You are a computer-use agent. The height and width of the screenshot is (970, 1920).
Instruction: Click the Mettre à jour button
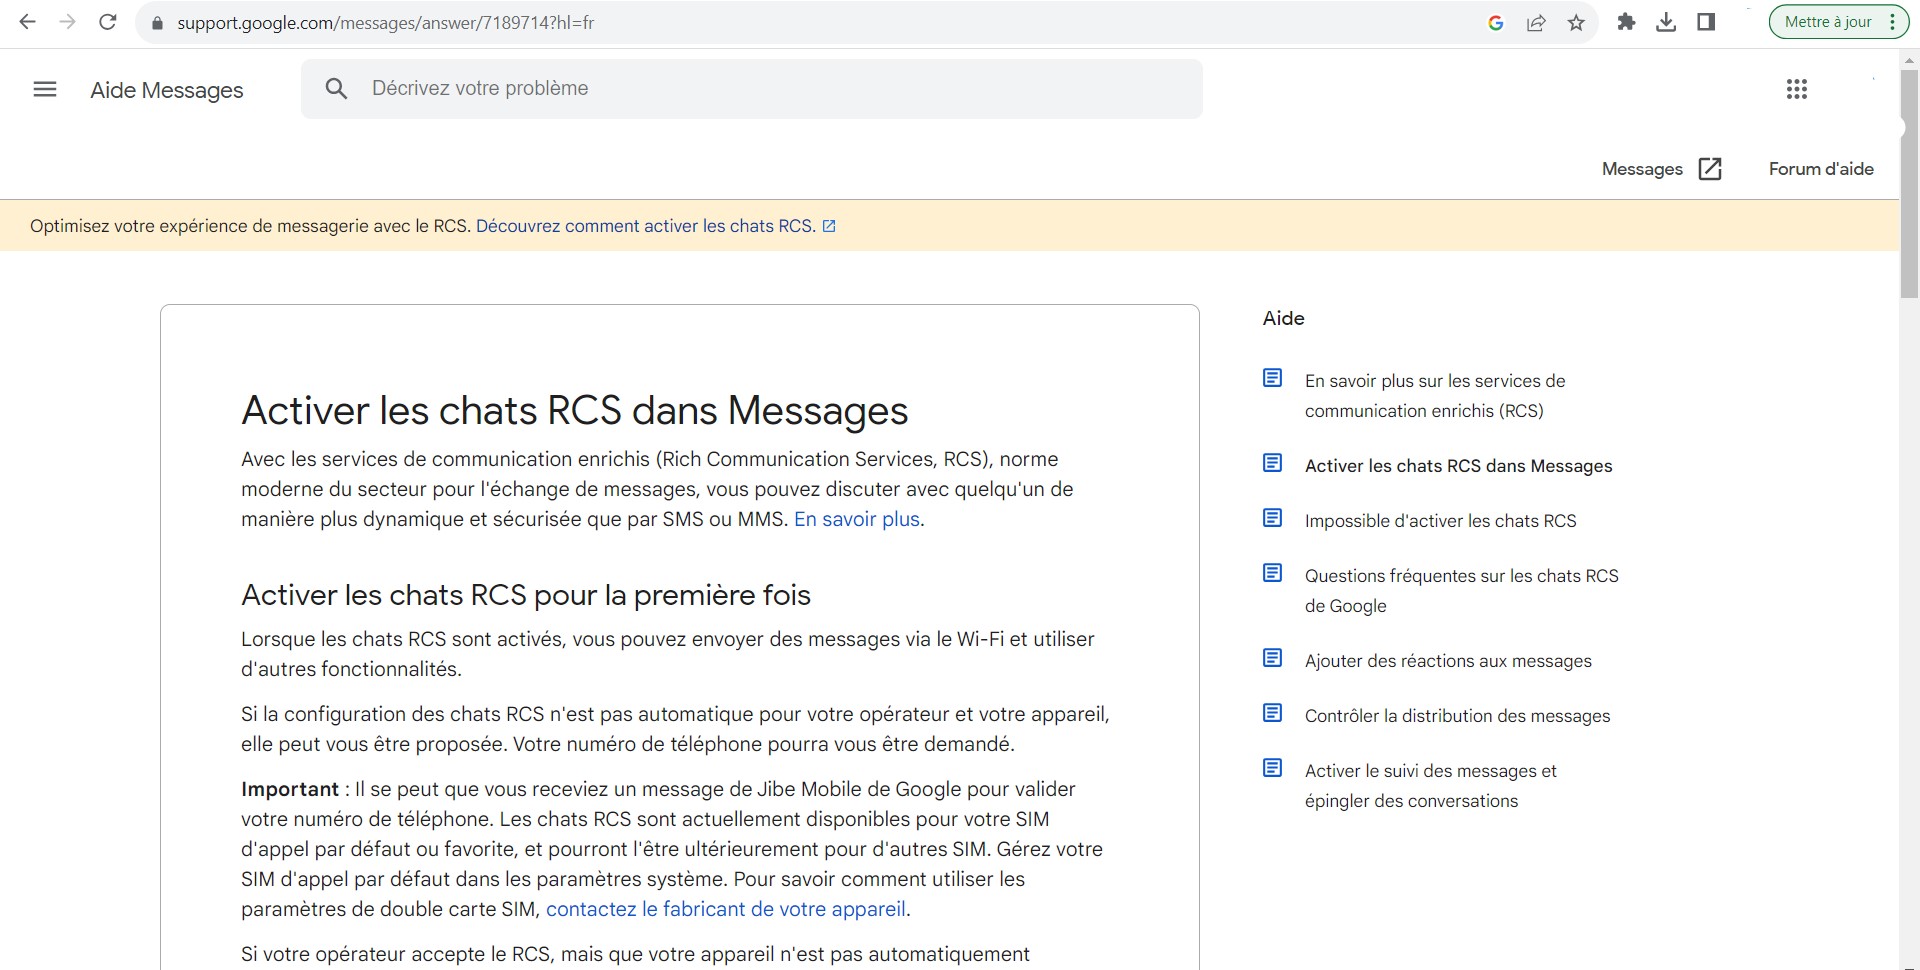(x=1827, y=22)
